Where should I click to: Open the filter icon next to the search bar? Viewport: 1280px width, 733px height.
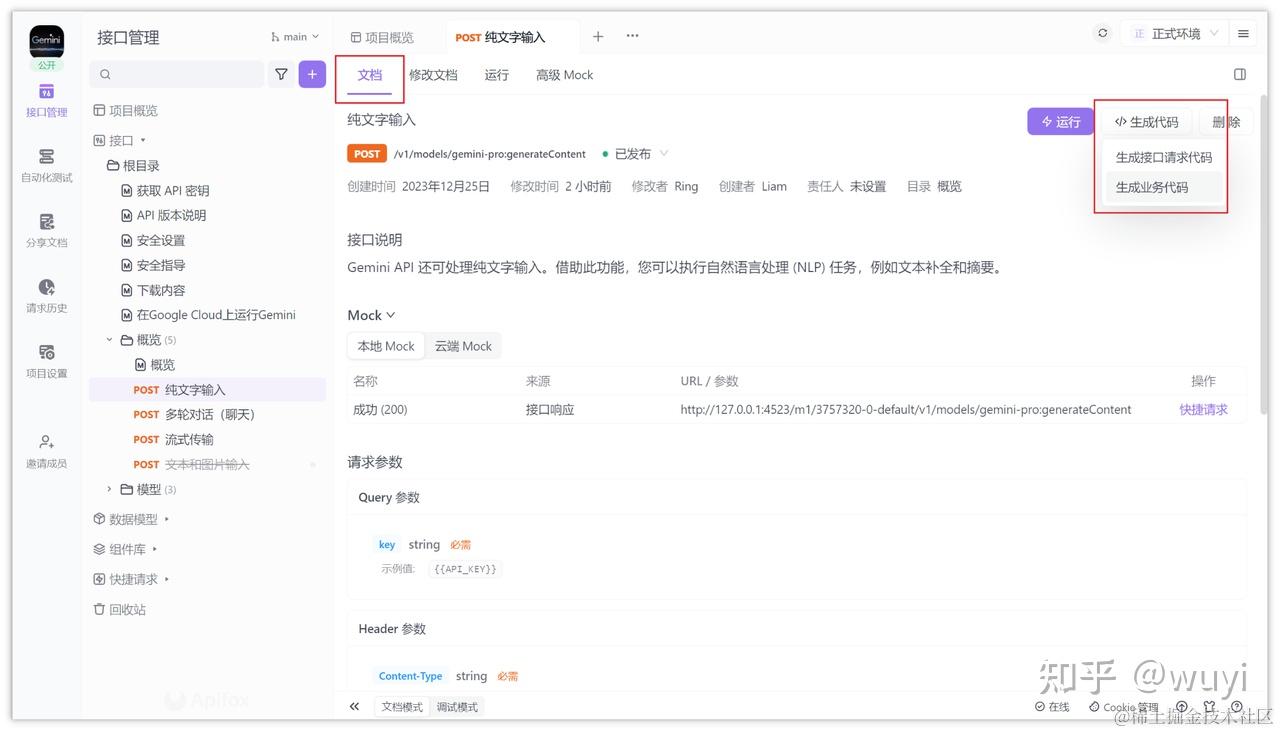tap(281, 74)
